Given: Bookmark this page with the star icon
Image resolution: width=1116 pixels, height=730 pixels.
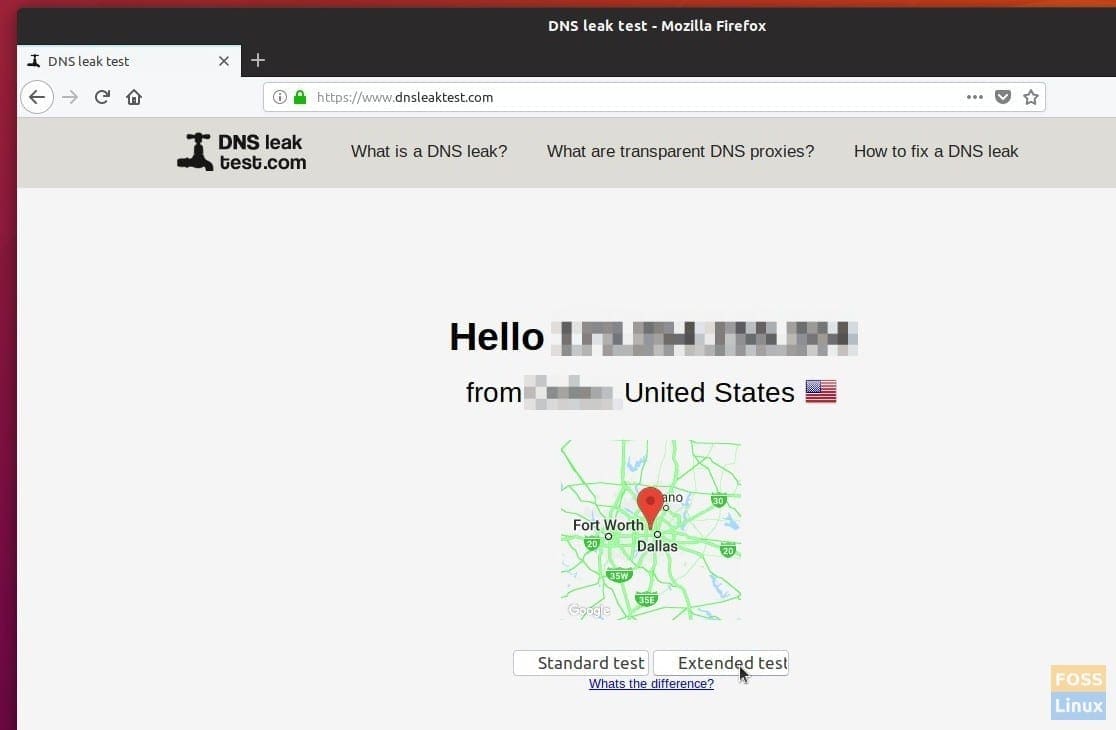Looking at the screenshot, I should coord(1031,97).
